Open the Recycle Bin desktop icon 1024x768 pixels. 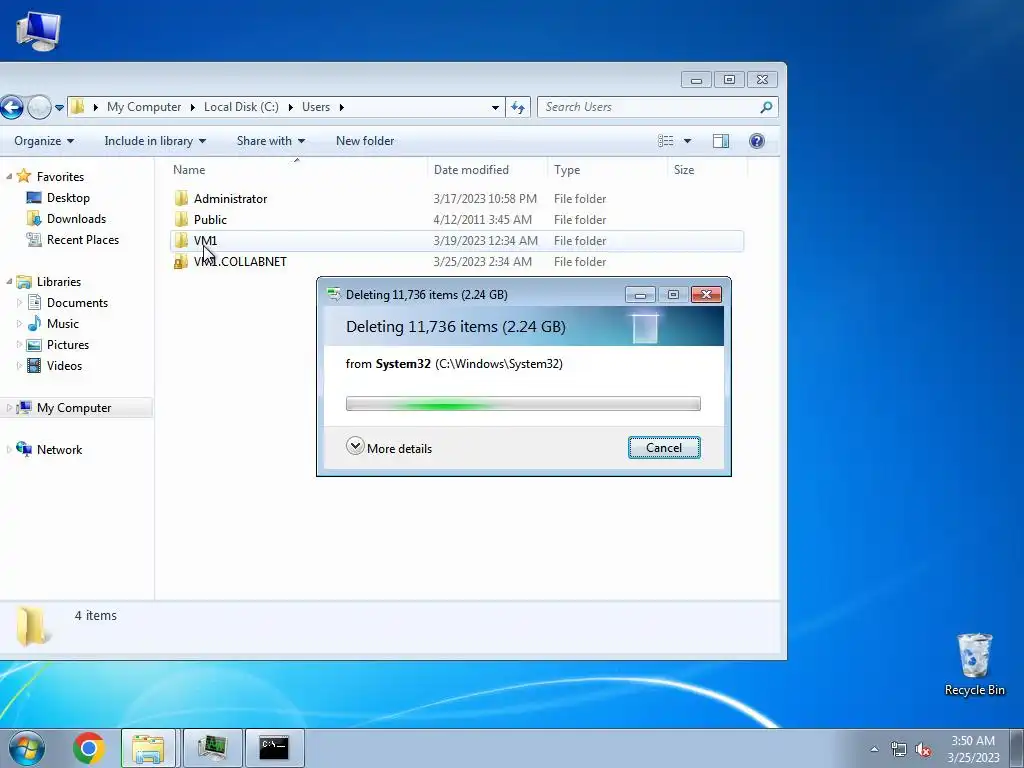tap(974, 664)
